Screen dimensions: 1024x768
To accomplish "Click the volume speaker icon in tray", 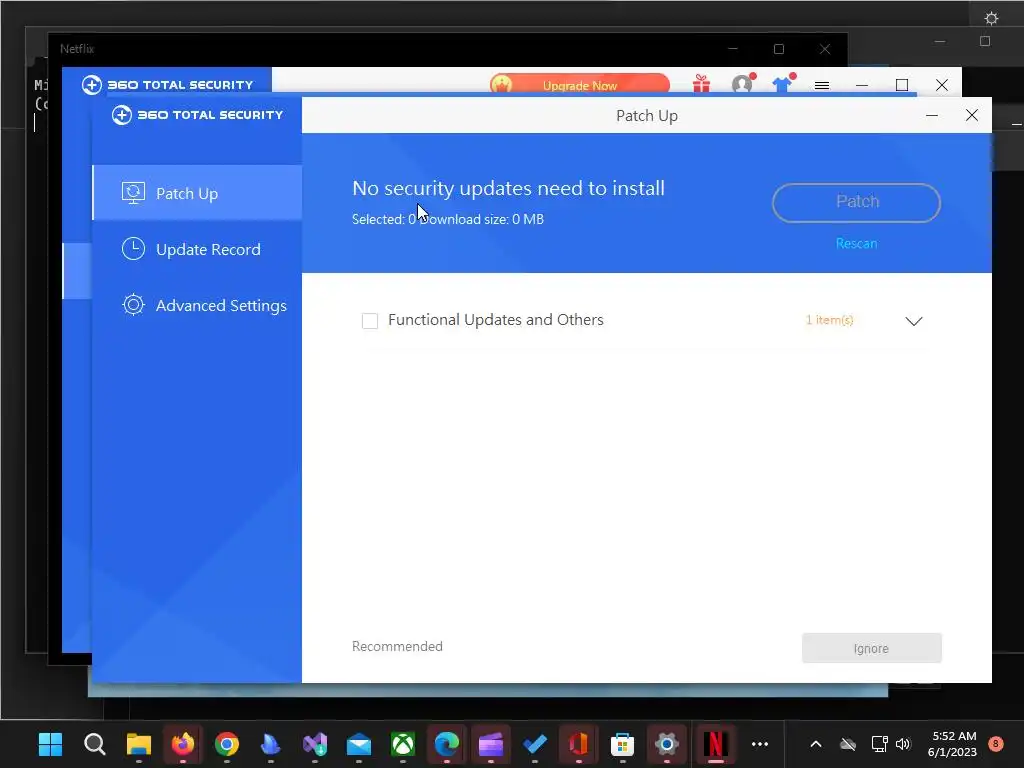I will [x=903, y=744].
